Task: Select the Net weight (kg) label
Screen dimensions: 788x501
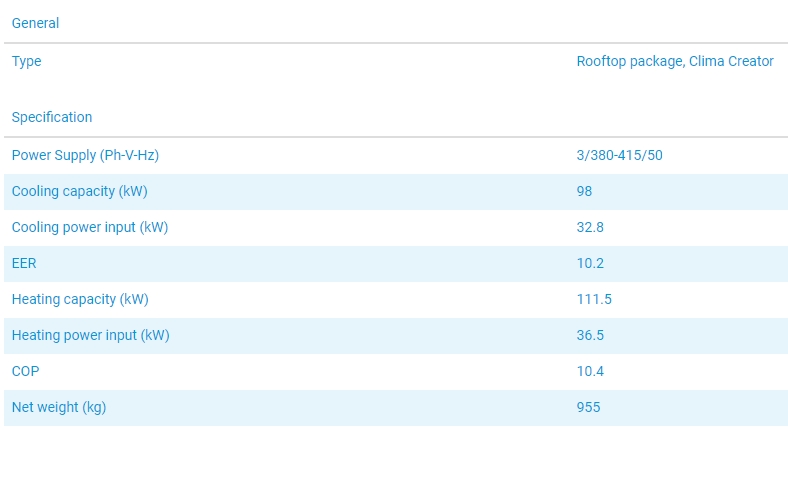Action: point(59,407)
